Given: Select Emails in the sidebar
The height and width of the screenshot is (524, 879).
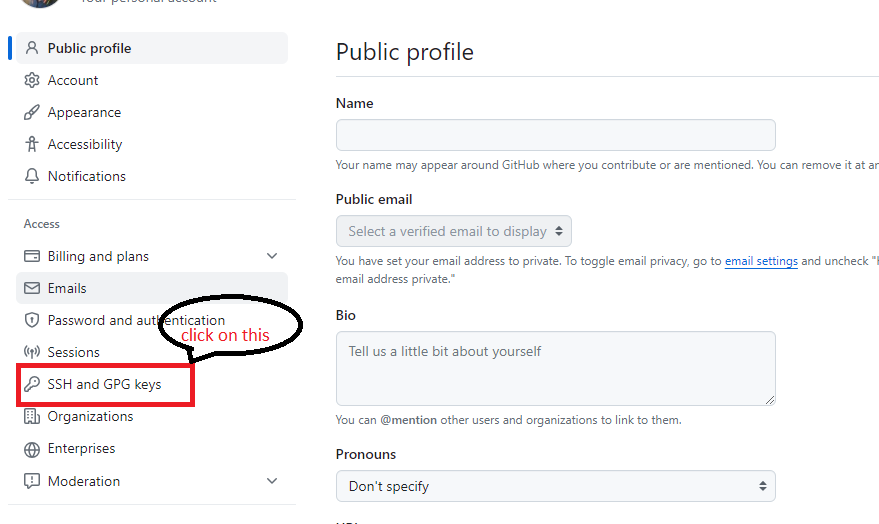Looking at the screenshot, I should click(x=152, y=288).
